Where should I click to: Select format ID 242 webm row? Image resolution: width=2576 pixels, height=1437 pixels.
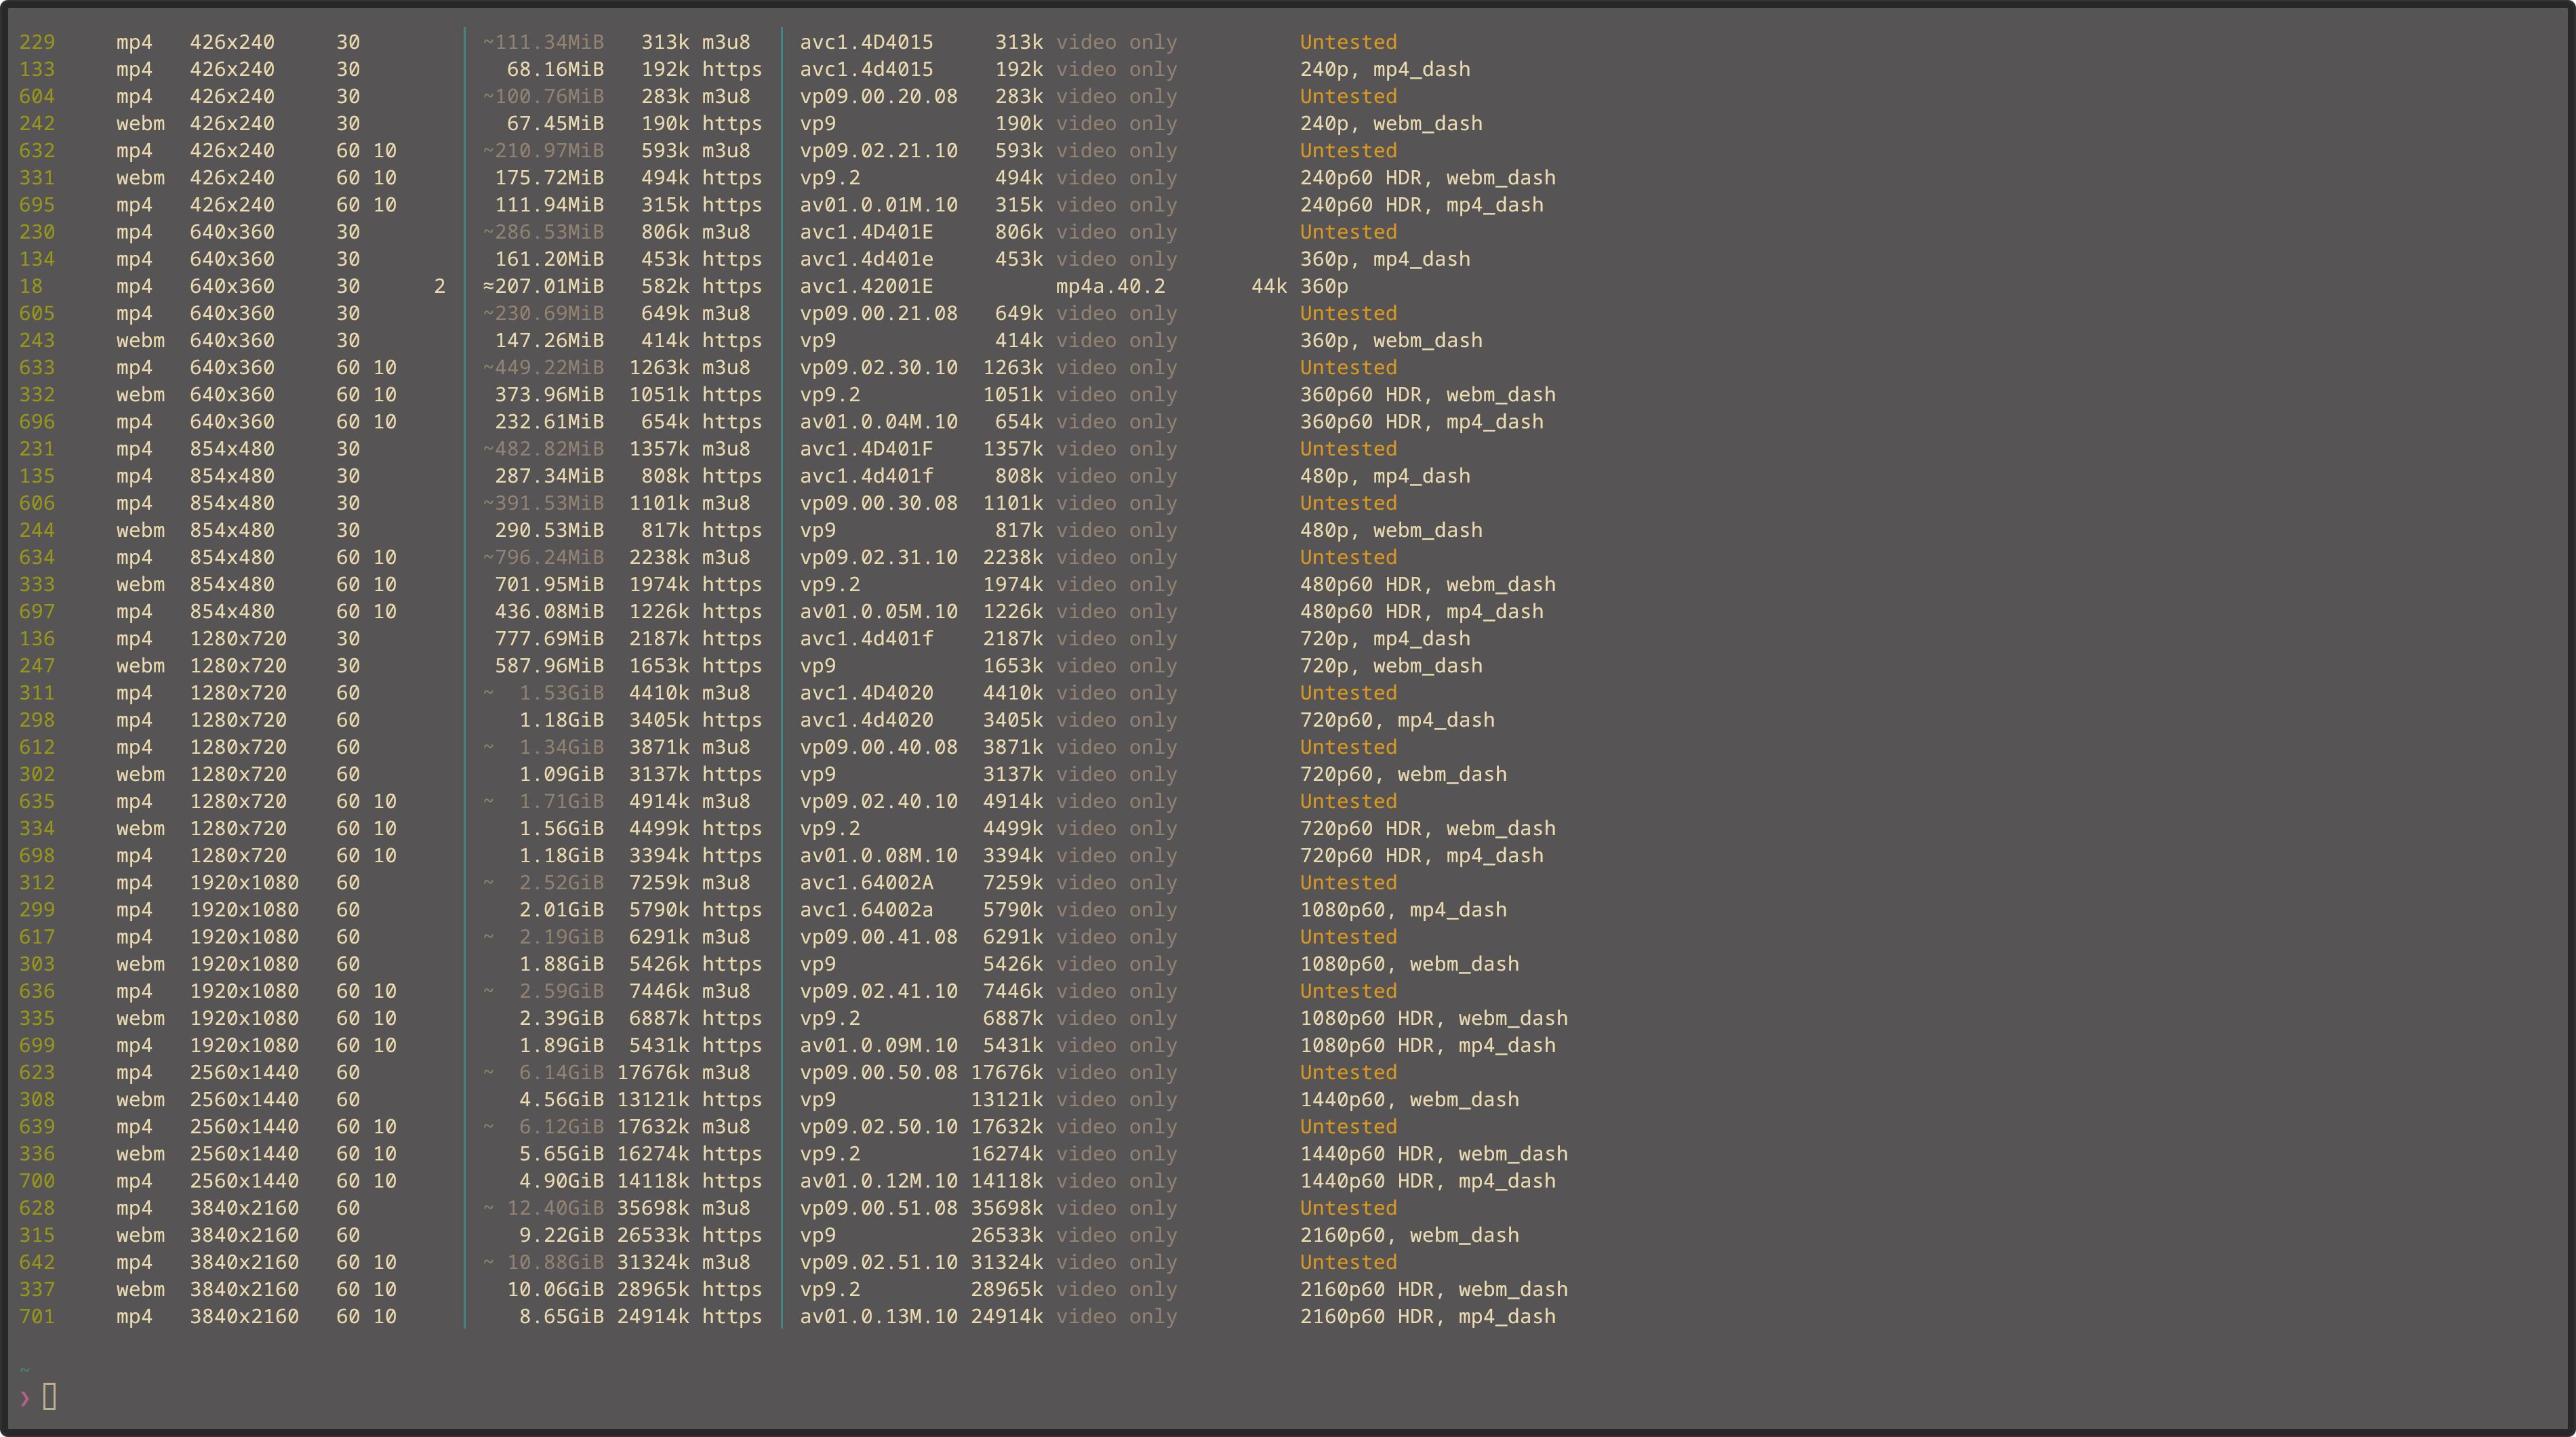(x=37, y=123)
